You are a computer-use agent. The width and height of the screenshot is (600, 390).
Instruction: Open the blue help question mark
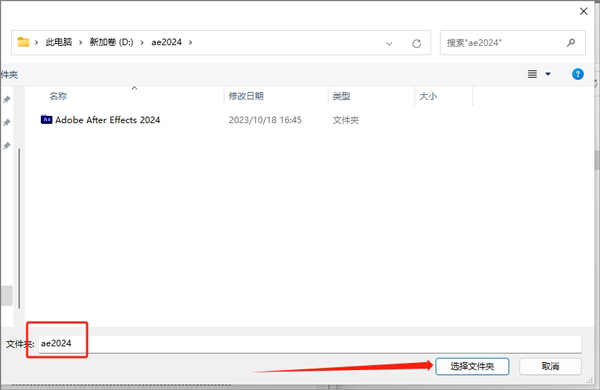[x=578, y=74]
